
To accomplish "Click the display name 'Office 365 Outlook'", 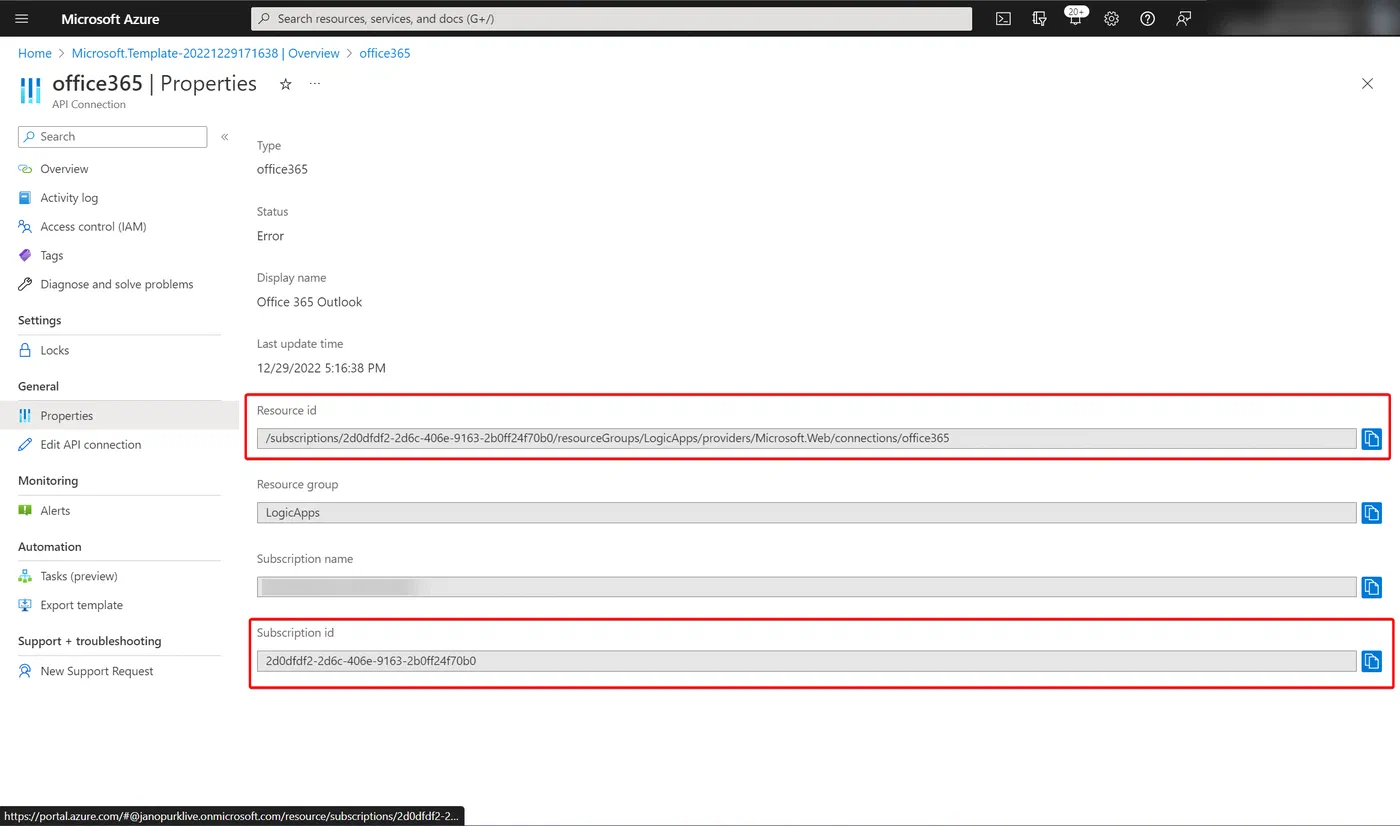I will (x=310, y=302).
